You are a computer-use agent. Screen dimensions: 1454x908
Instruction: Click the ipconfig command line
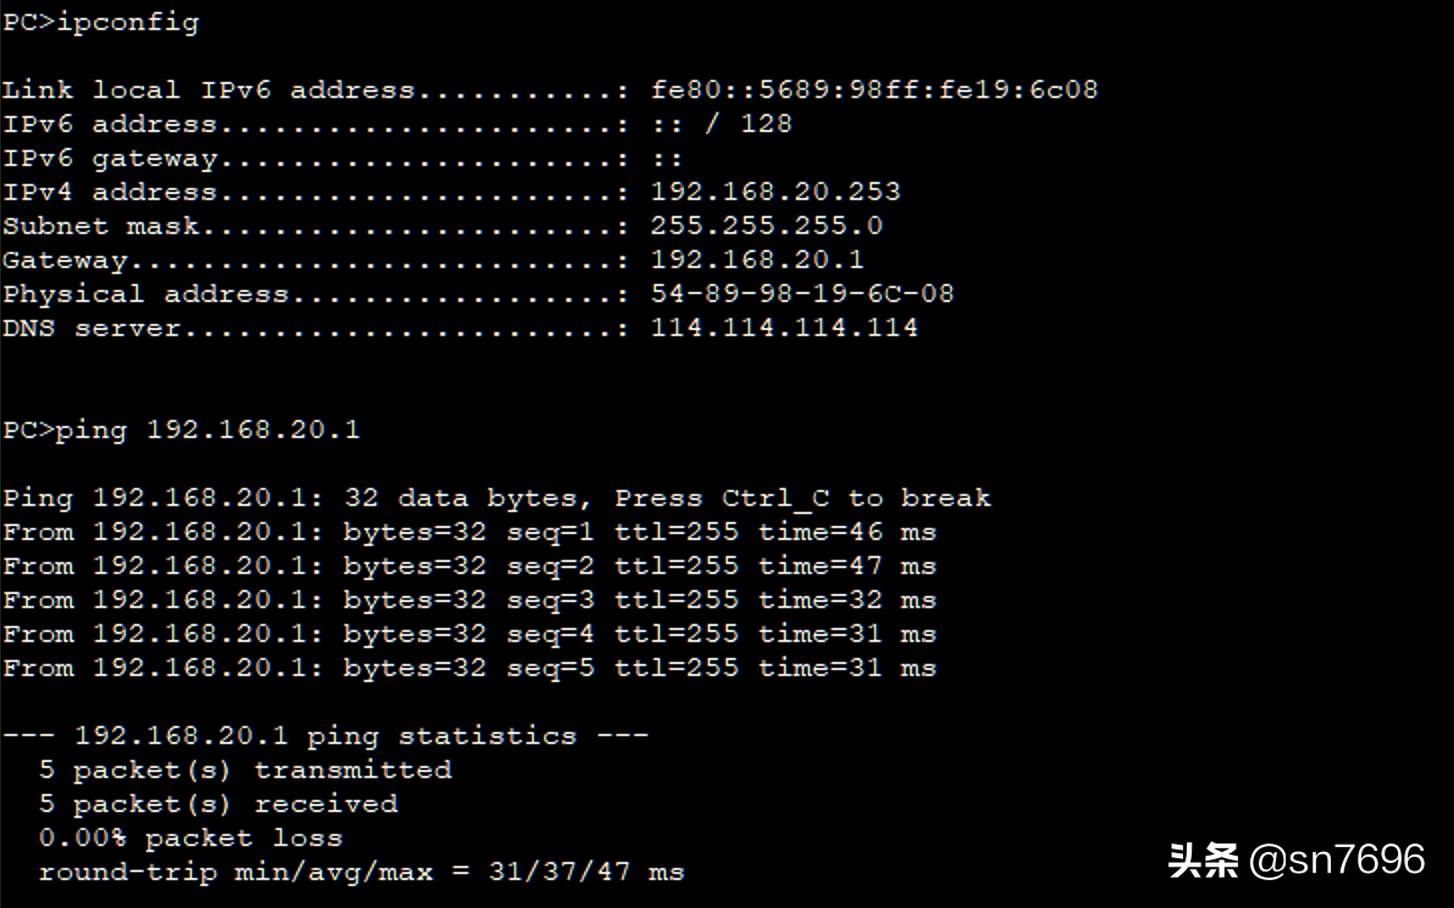[101, 22]
